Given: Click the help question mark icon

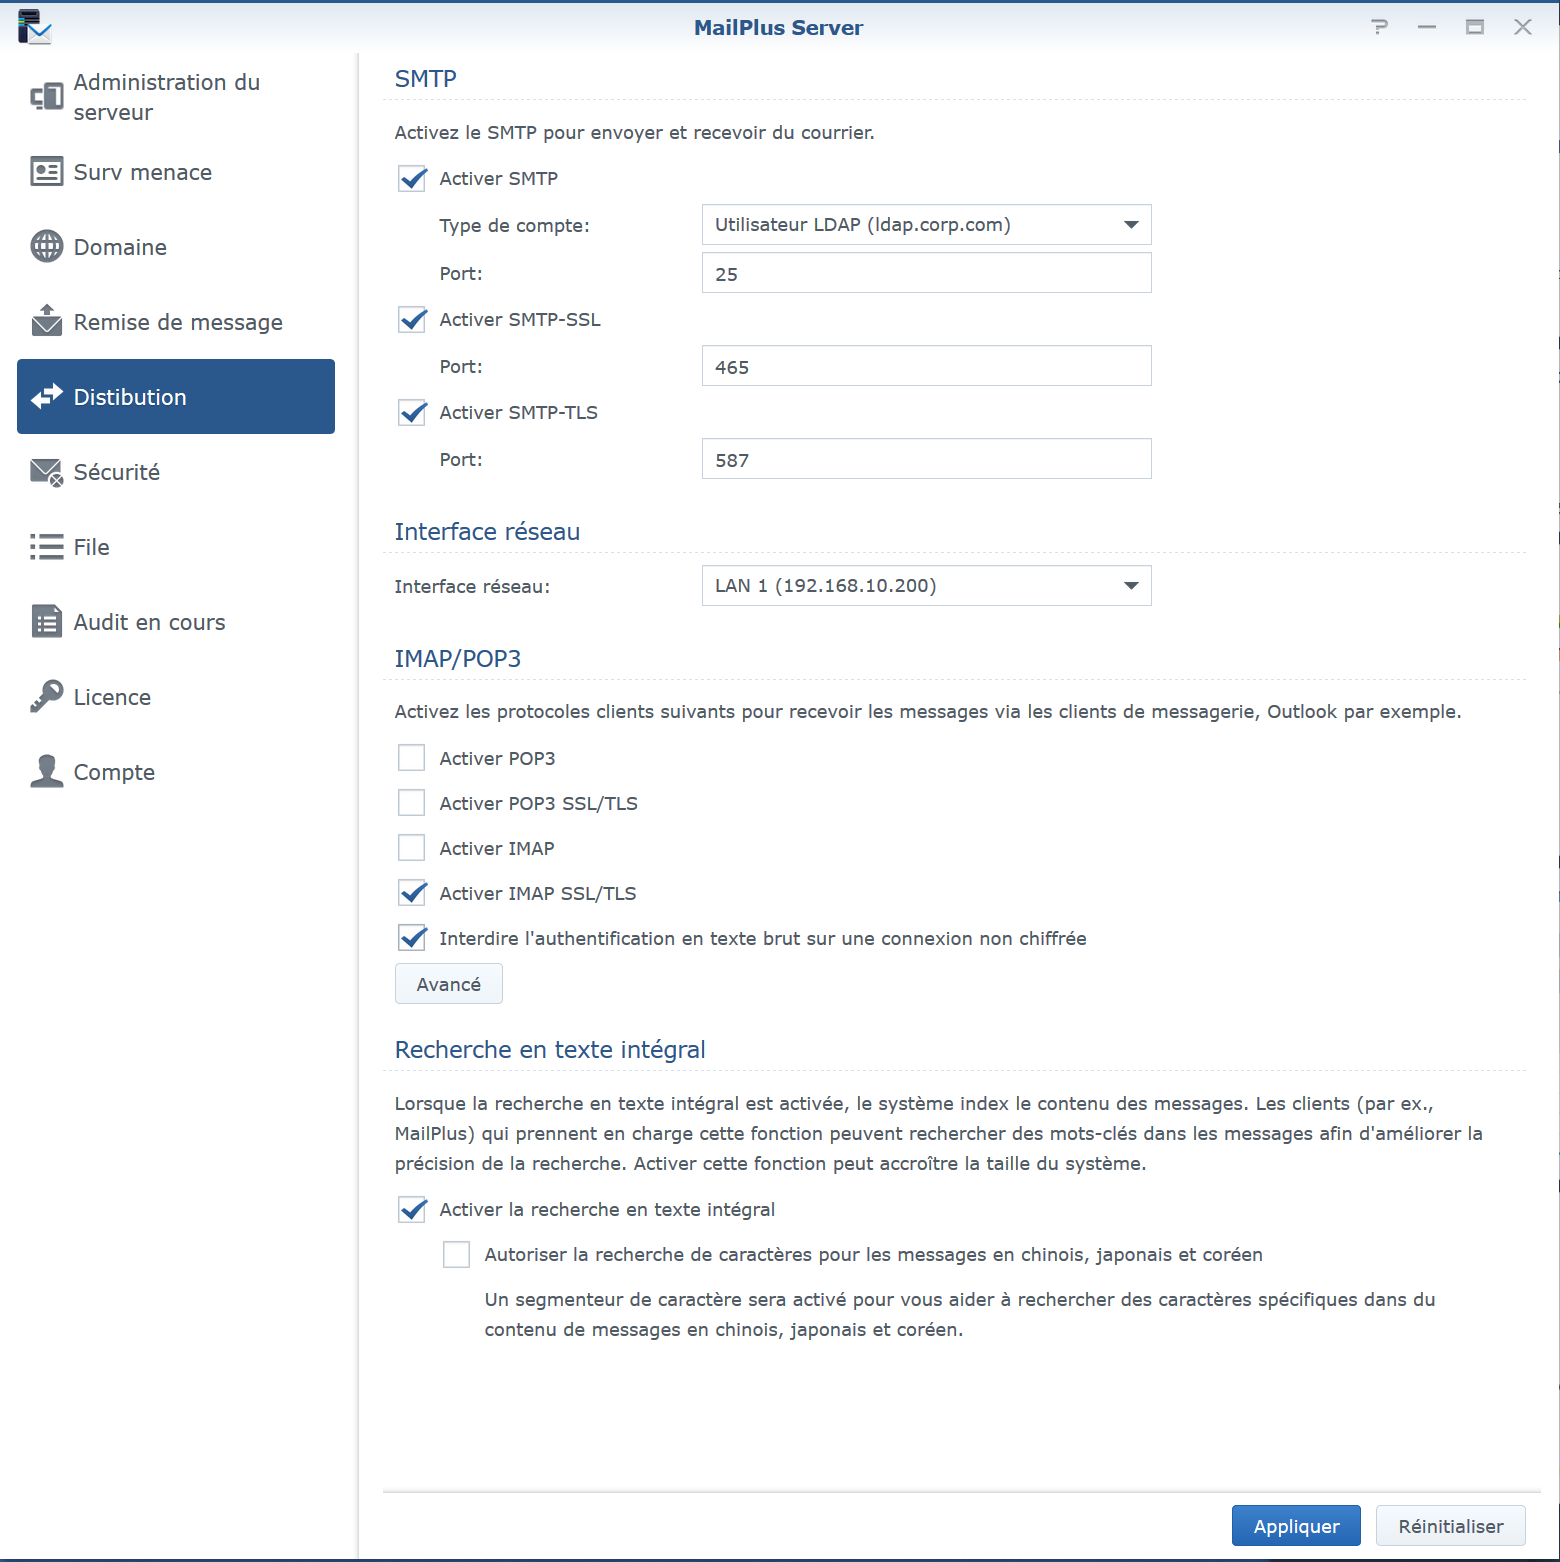Looking at the screenshot, I should tap(1380, 27).
